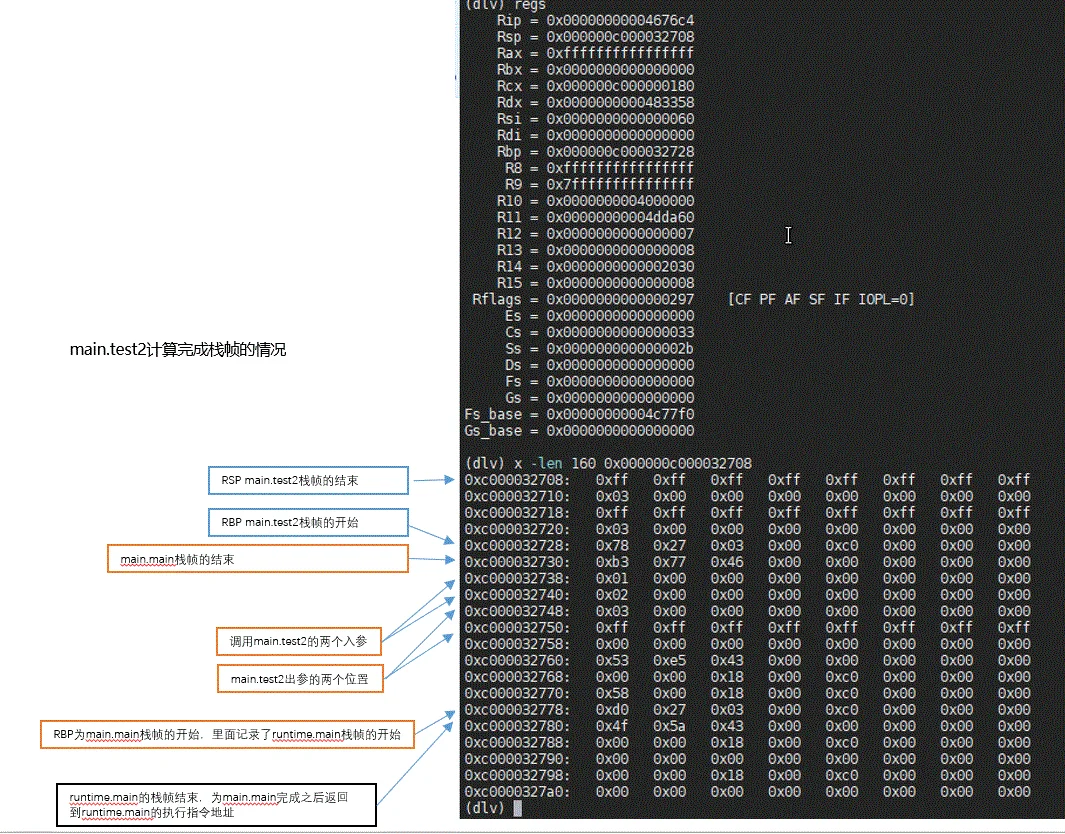Click memory address label 0xc000032718
The image size is (1065, 834).
point(517,513)
